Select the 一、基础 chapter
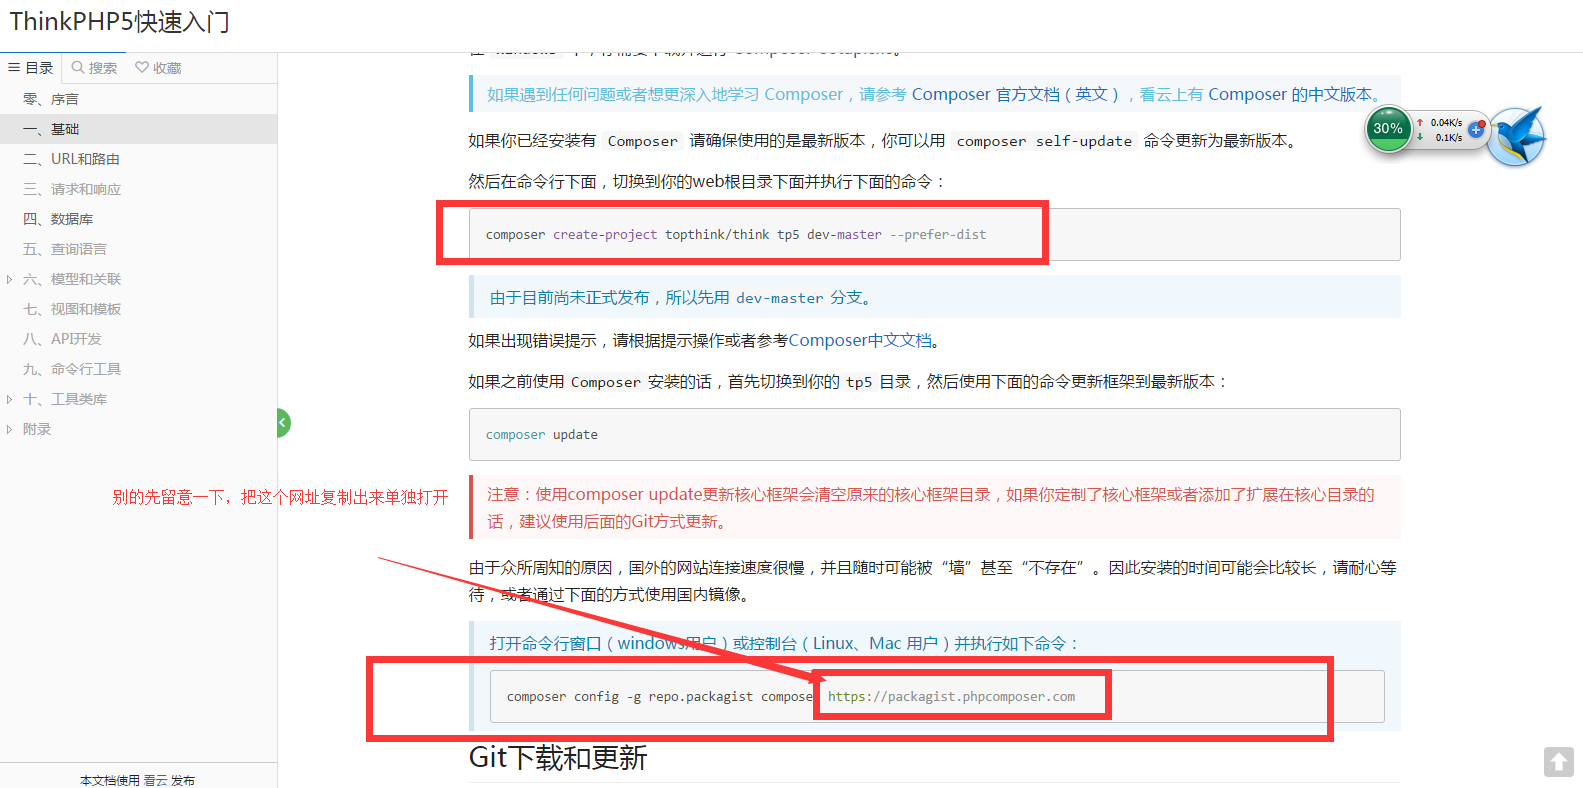The height and width of the screenshot is (788, 1583). (138, 129)
